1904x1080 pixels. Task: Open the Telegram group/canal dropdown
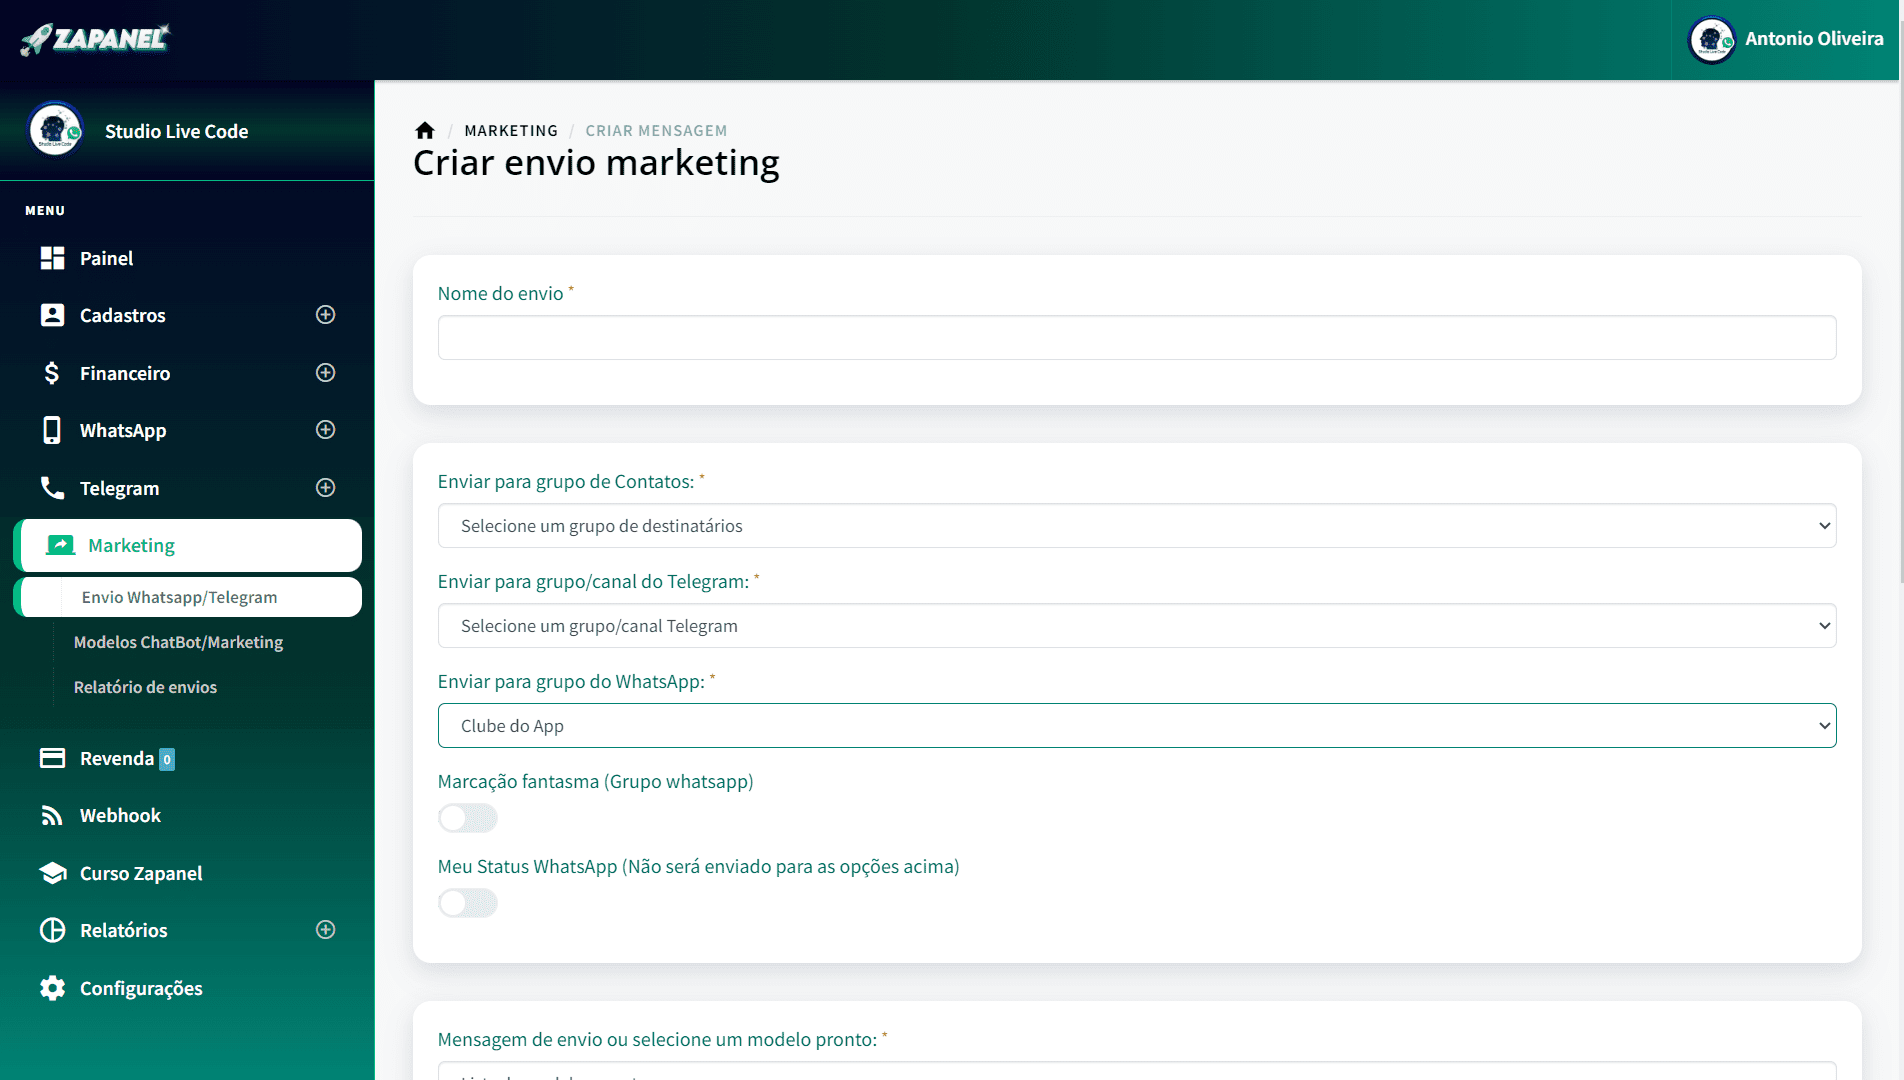[x=1136, y=626]
